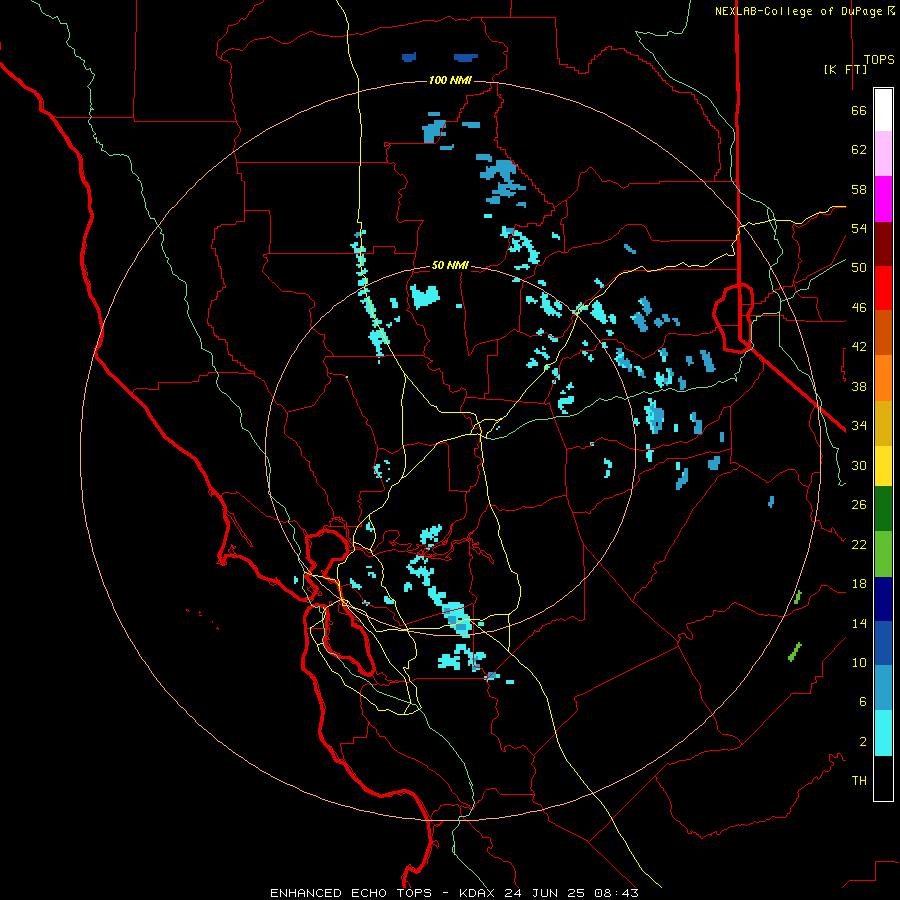Screen dimensions: 900x900
Task: Click the yellow legend swatch
Action: [883, 466]
